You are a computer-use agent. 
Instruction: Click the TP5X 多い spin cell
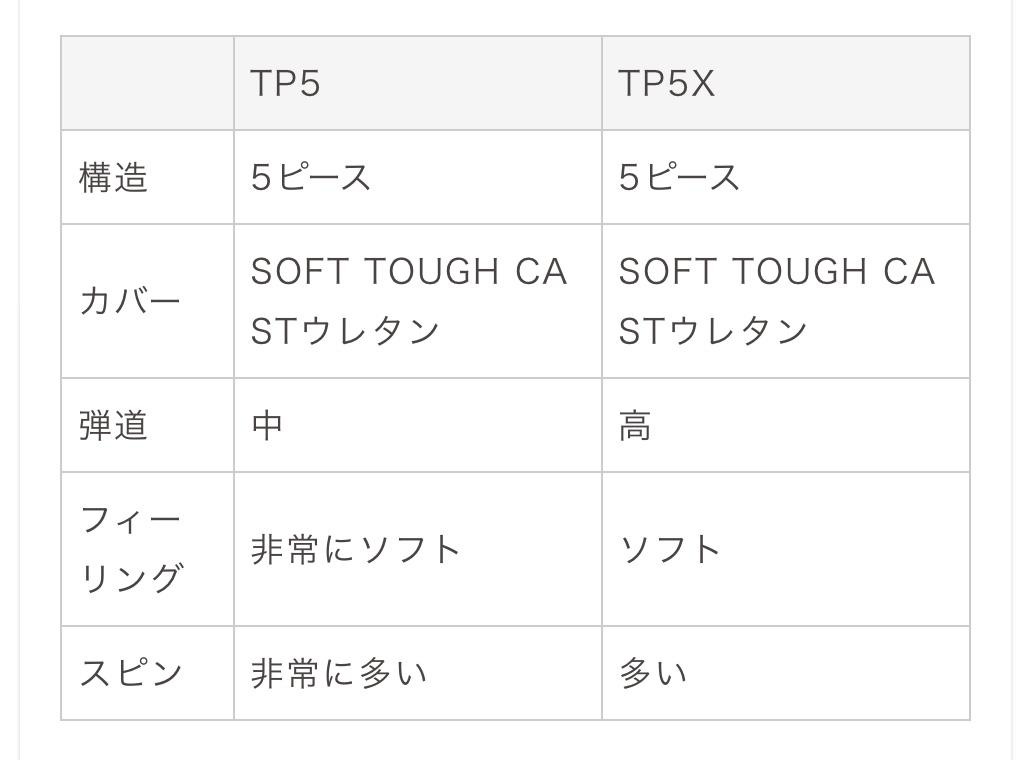786,673
